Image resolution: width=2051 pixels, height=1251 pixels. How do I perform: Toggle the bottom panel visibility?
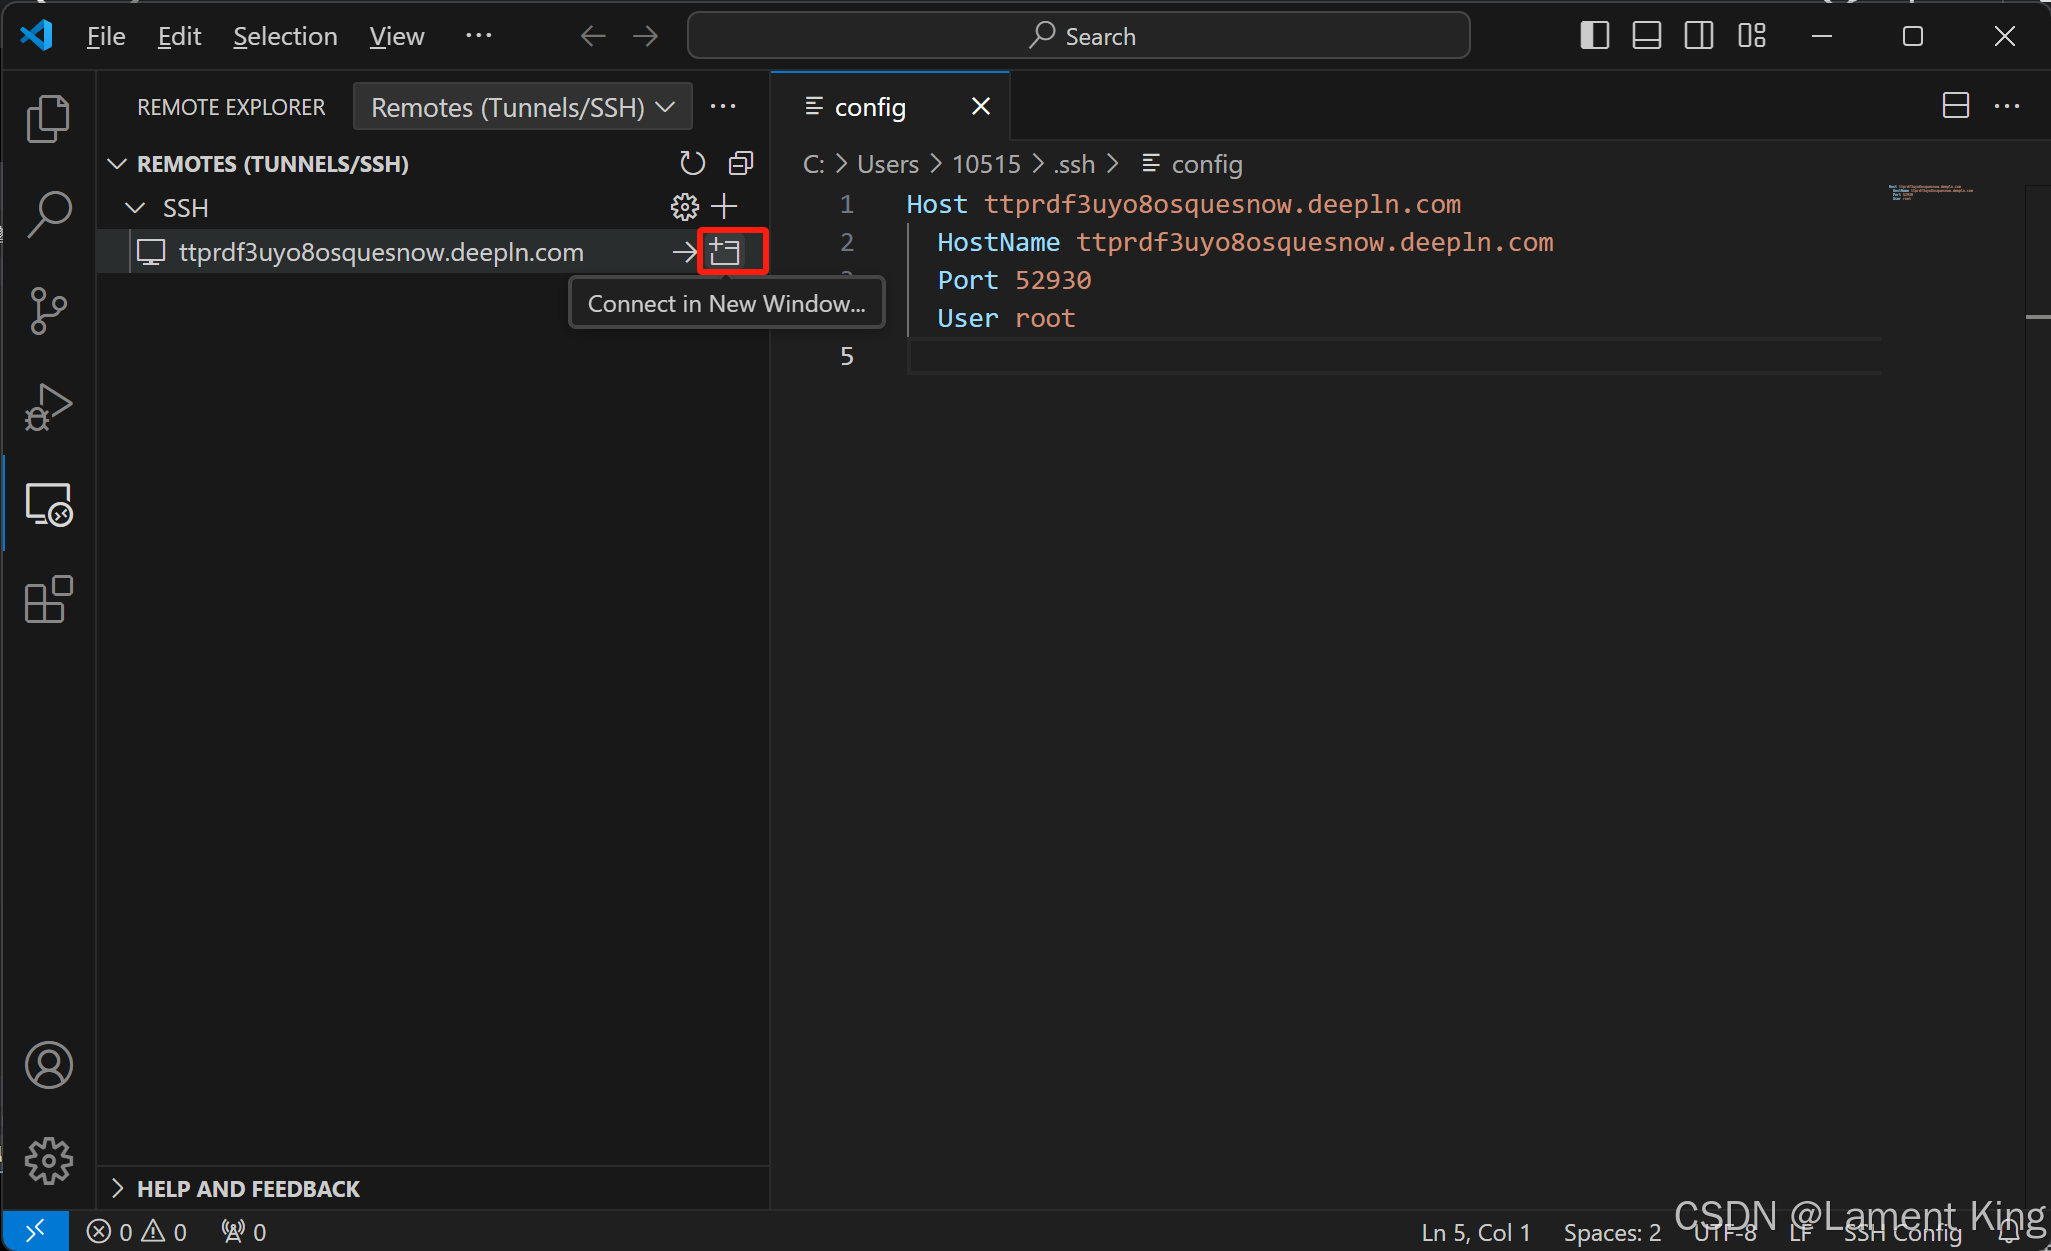click(x=1646, y=36)
